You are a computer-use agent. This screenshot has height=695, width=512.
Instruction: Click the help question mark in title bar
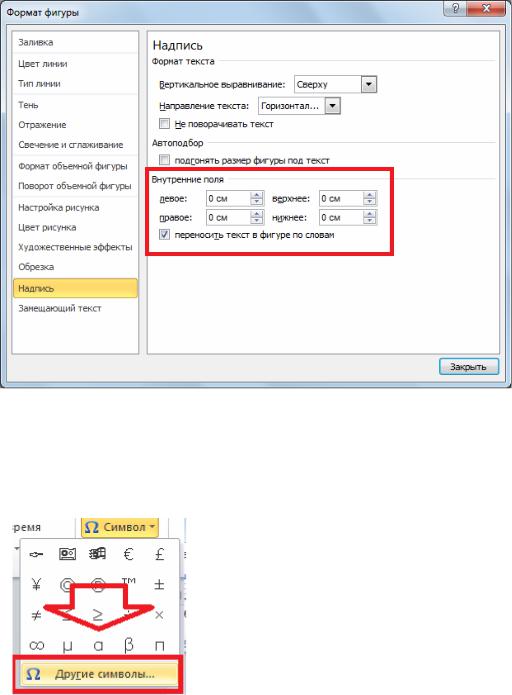[x=457, y=8]
